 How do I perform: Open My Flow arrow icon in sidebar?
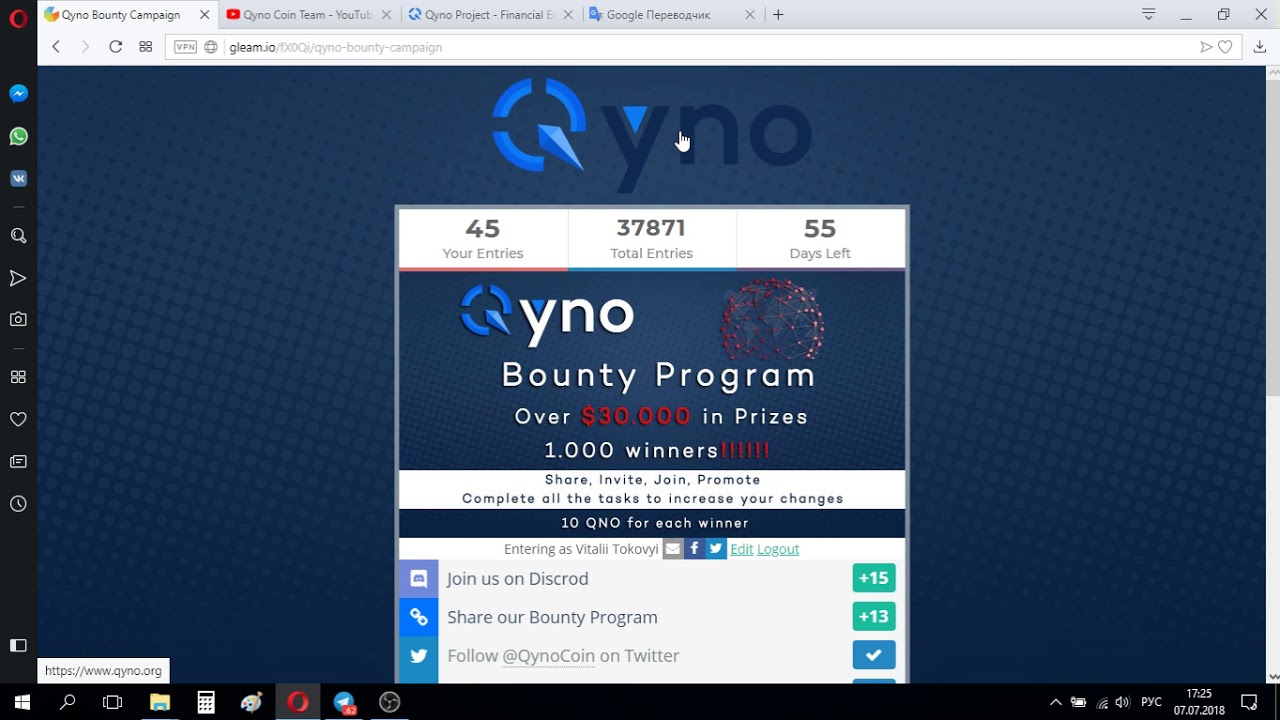(18, 278)
